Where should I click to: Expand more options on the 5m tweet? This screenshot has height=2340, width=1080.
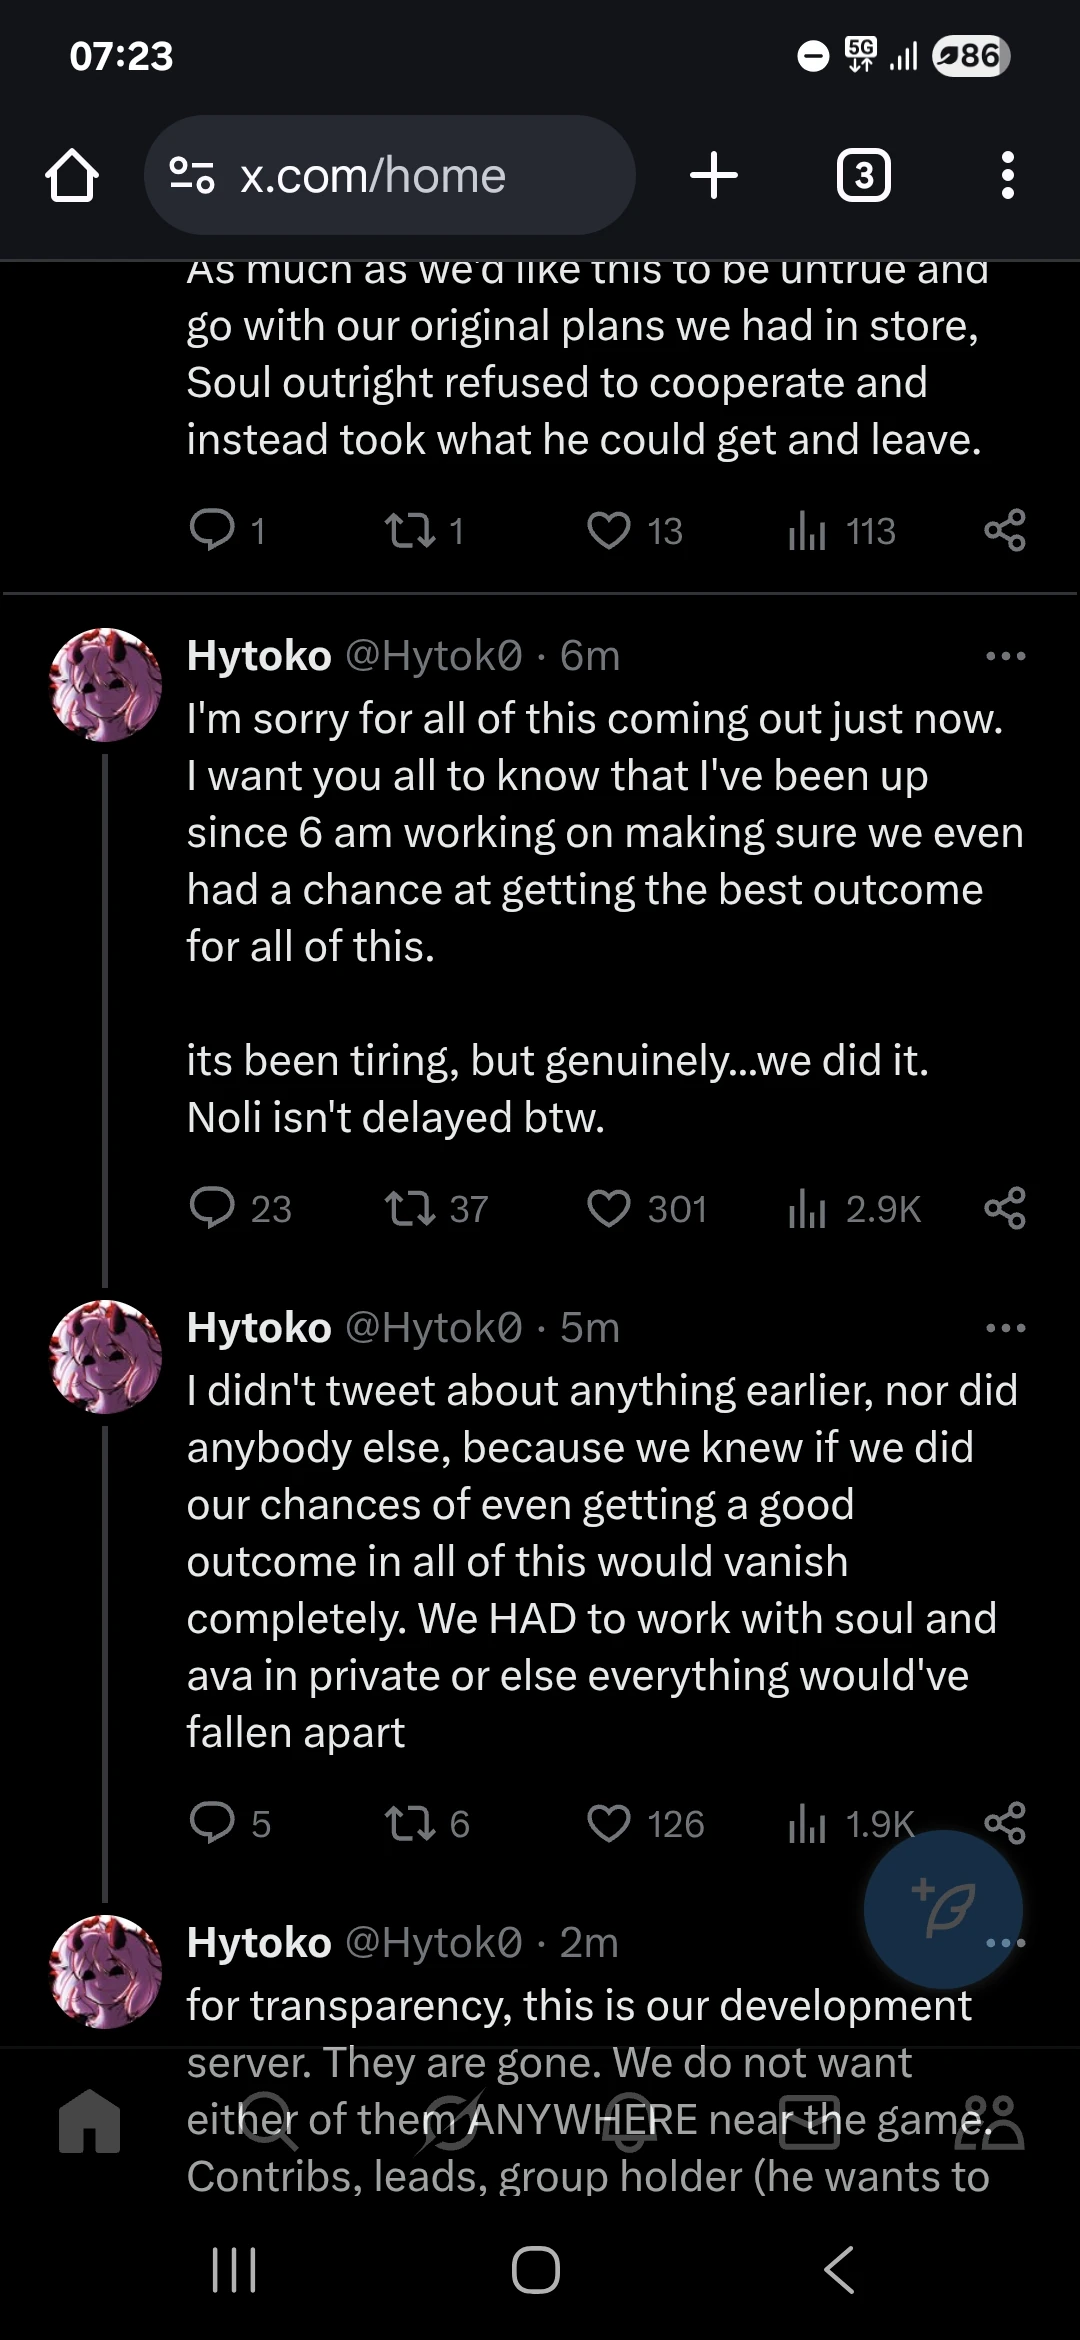click(x=1004, y=1327)
